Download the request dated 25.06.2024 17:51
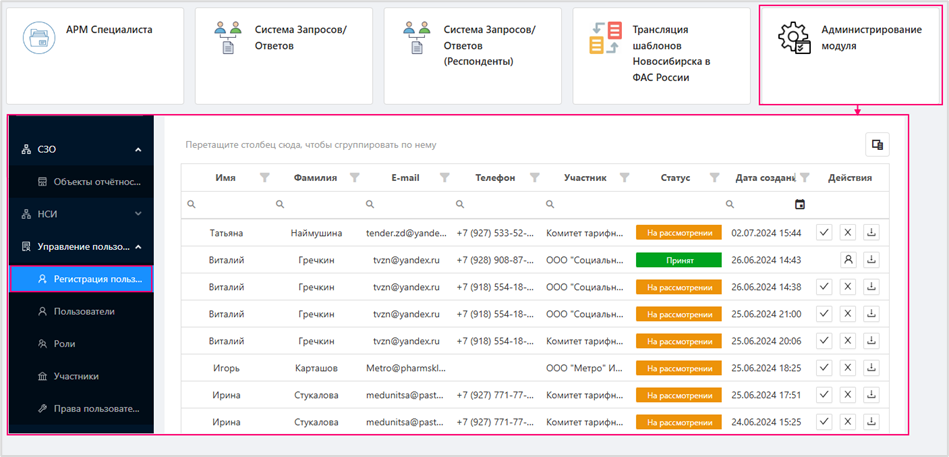Screen dimensions: 949x457 click(871, 395)
